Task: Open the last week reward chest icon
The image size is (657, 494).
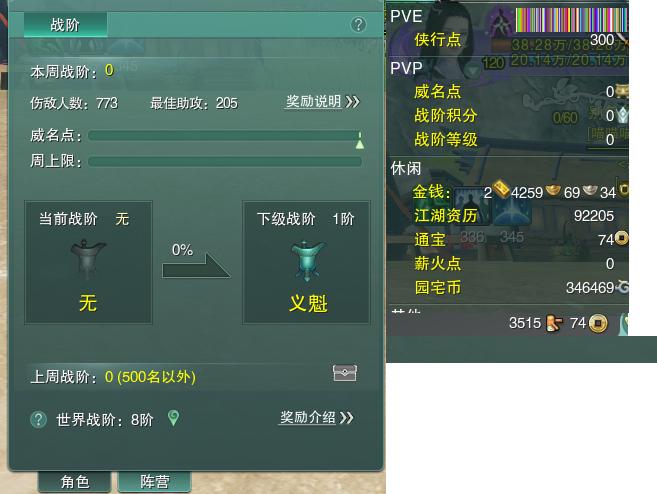Action: coord(344,372)
